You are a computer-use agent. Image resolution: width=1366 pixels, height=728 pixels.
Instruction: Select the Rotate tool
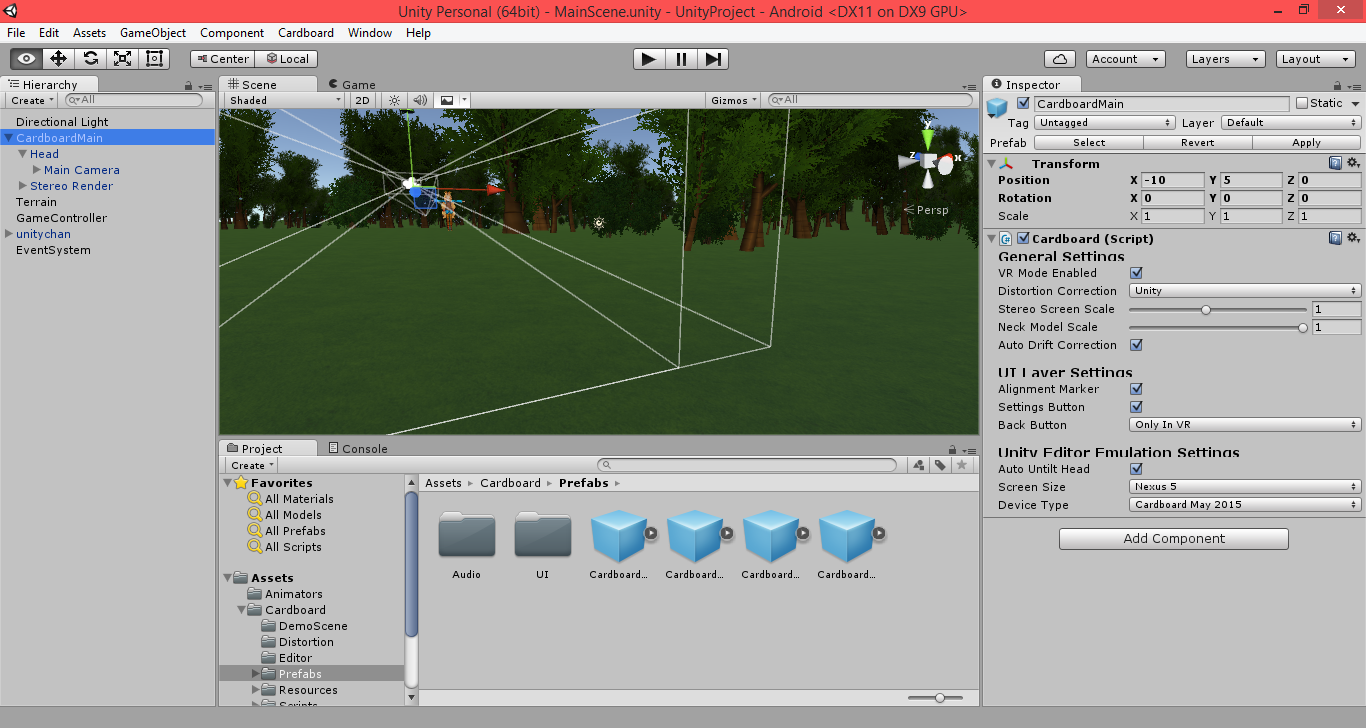coord(90,59)
